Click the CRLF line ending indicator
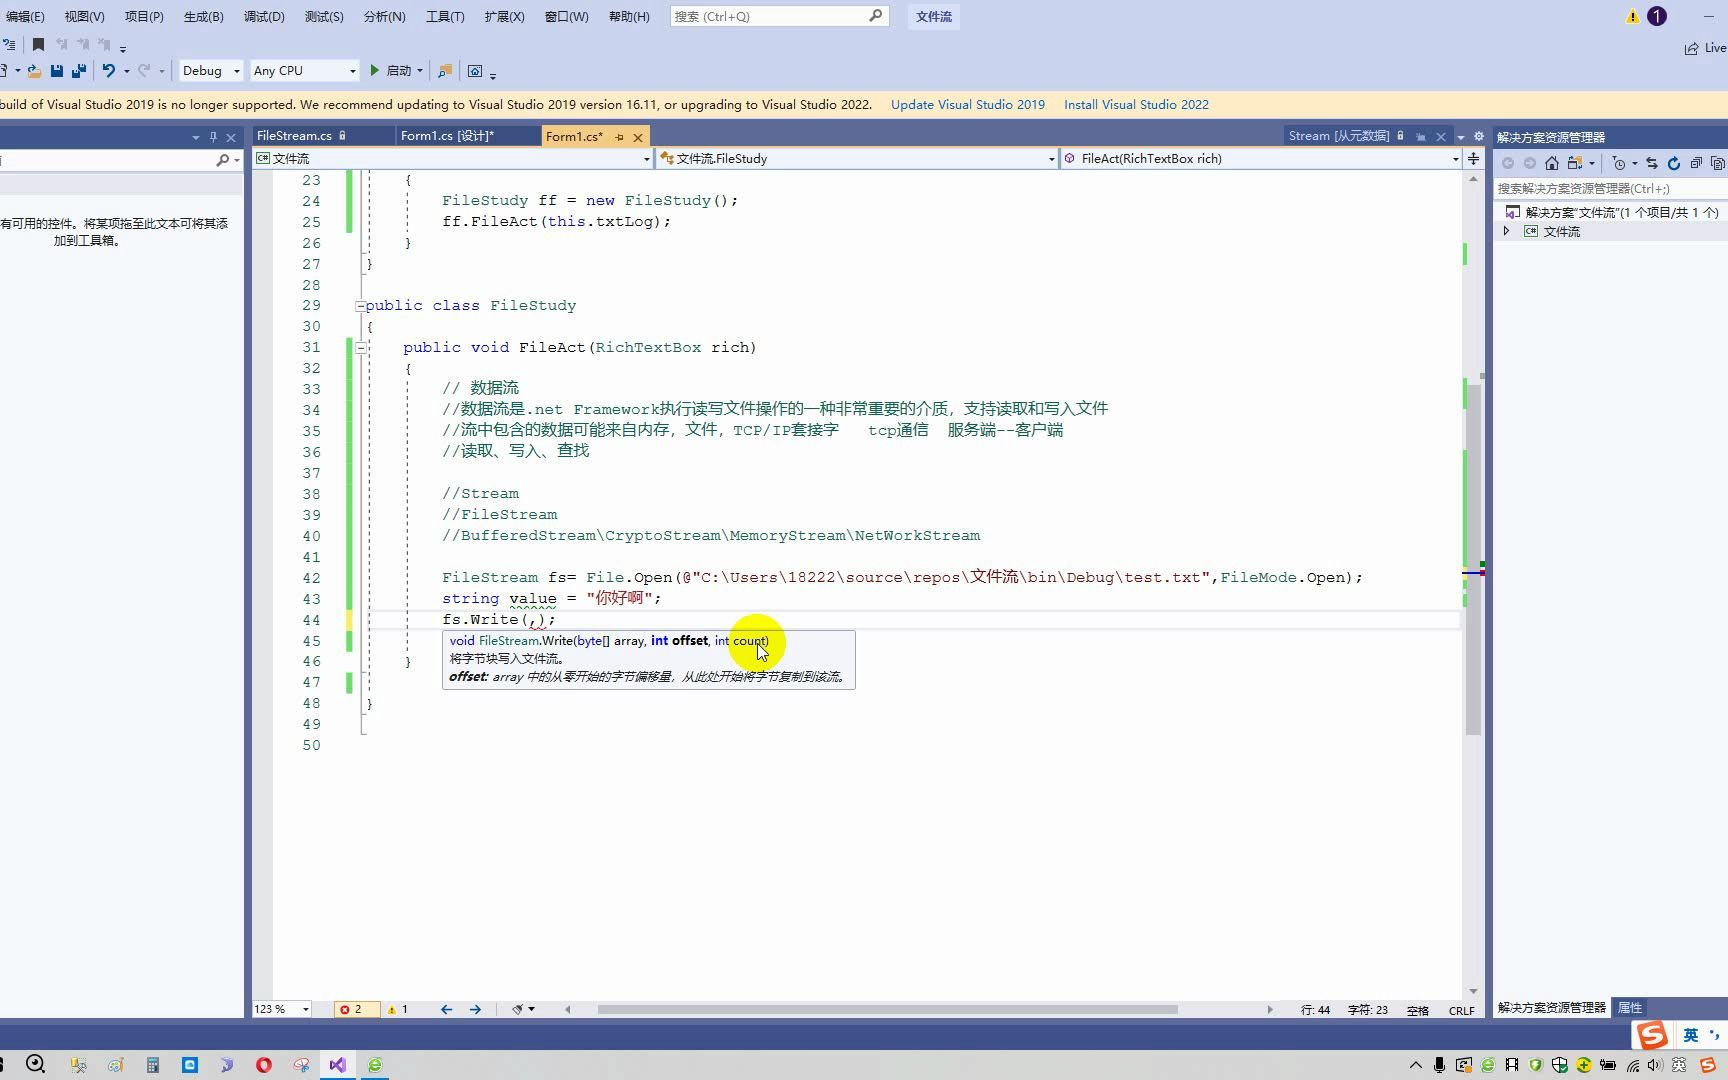The height and width of the screenshot is (1080, 1728). click(x=1461, y=1010)
